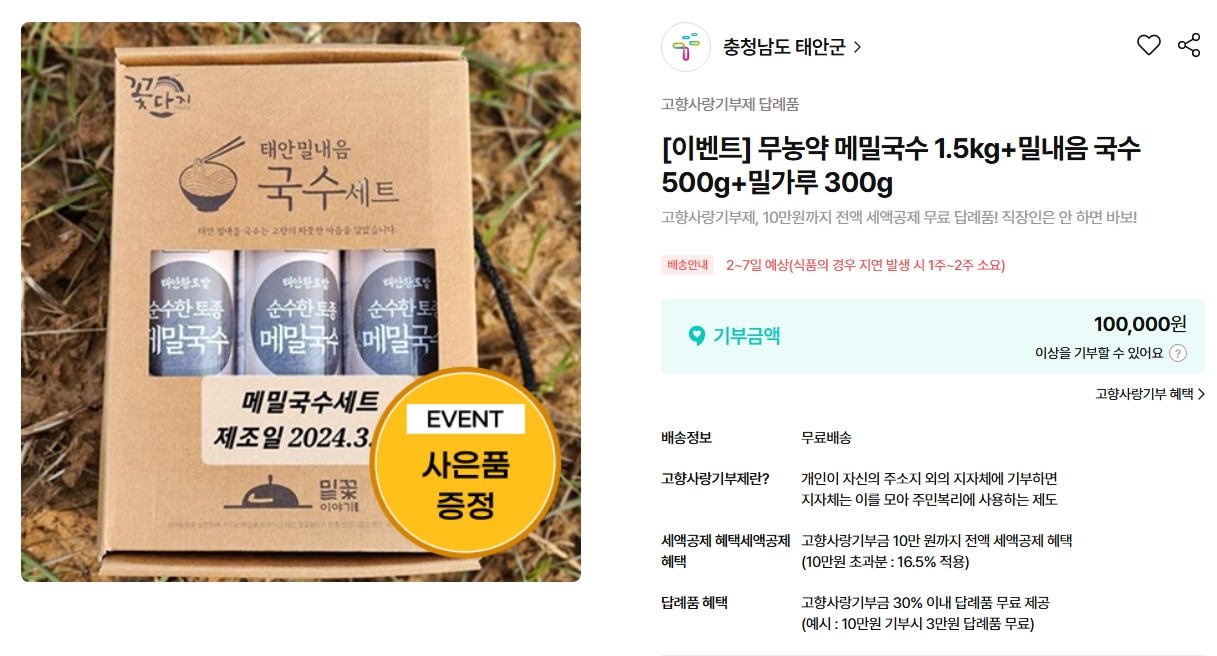1217x656 pixels.
Task: Click the yellow EVENT 사은품 증정 badge
Action: [465, 462]
